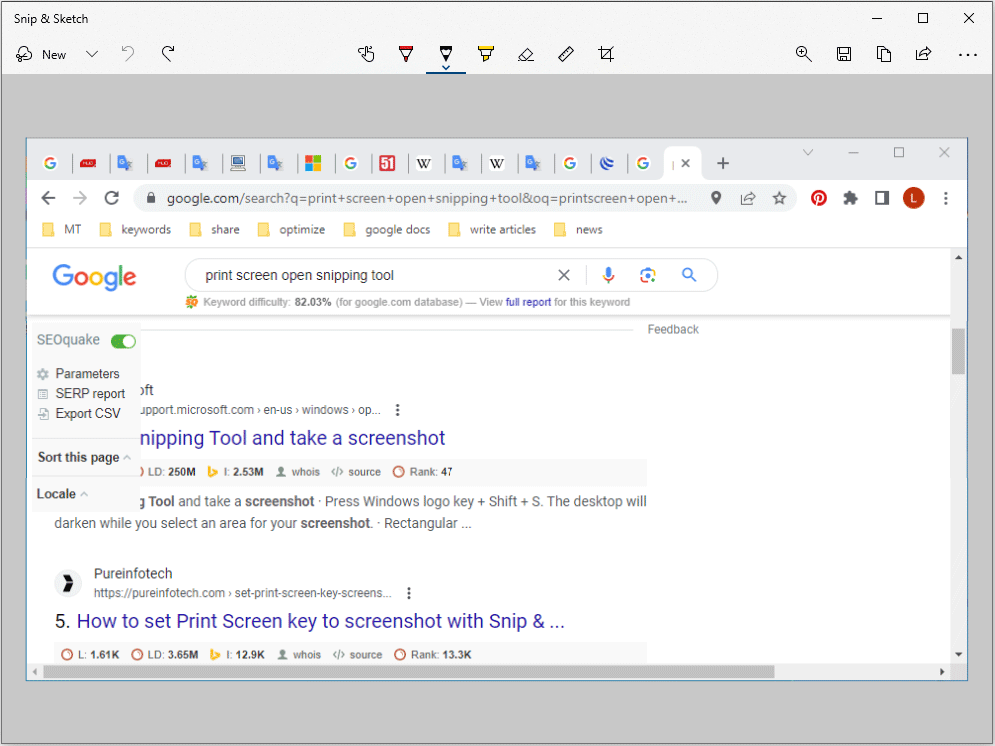Open the Snipping Tool and take a screenshot result
Viewport: 995px width, 746px height.
[x=292, y=438]
